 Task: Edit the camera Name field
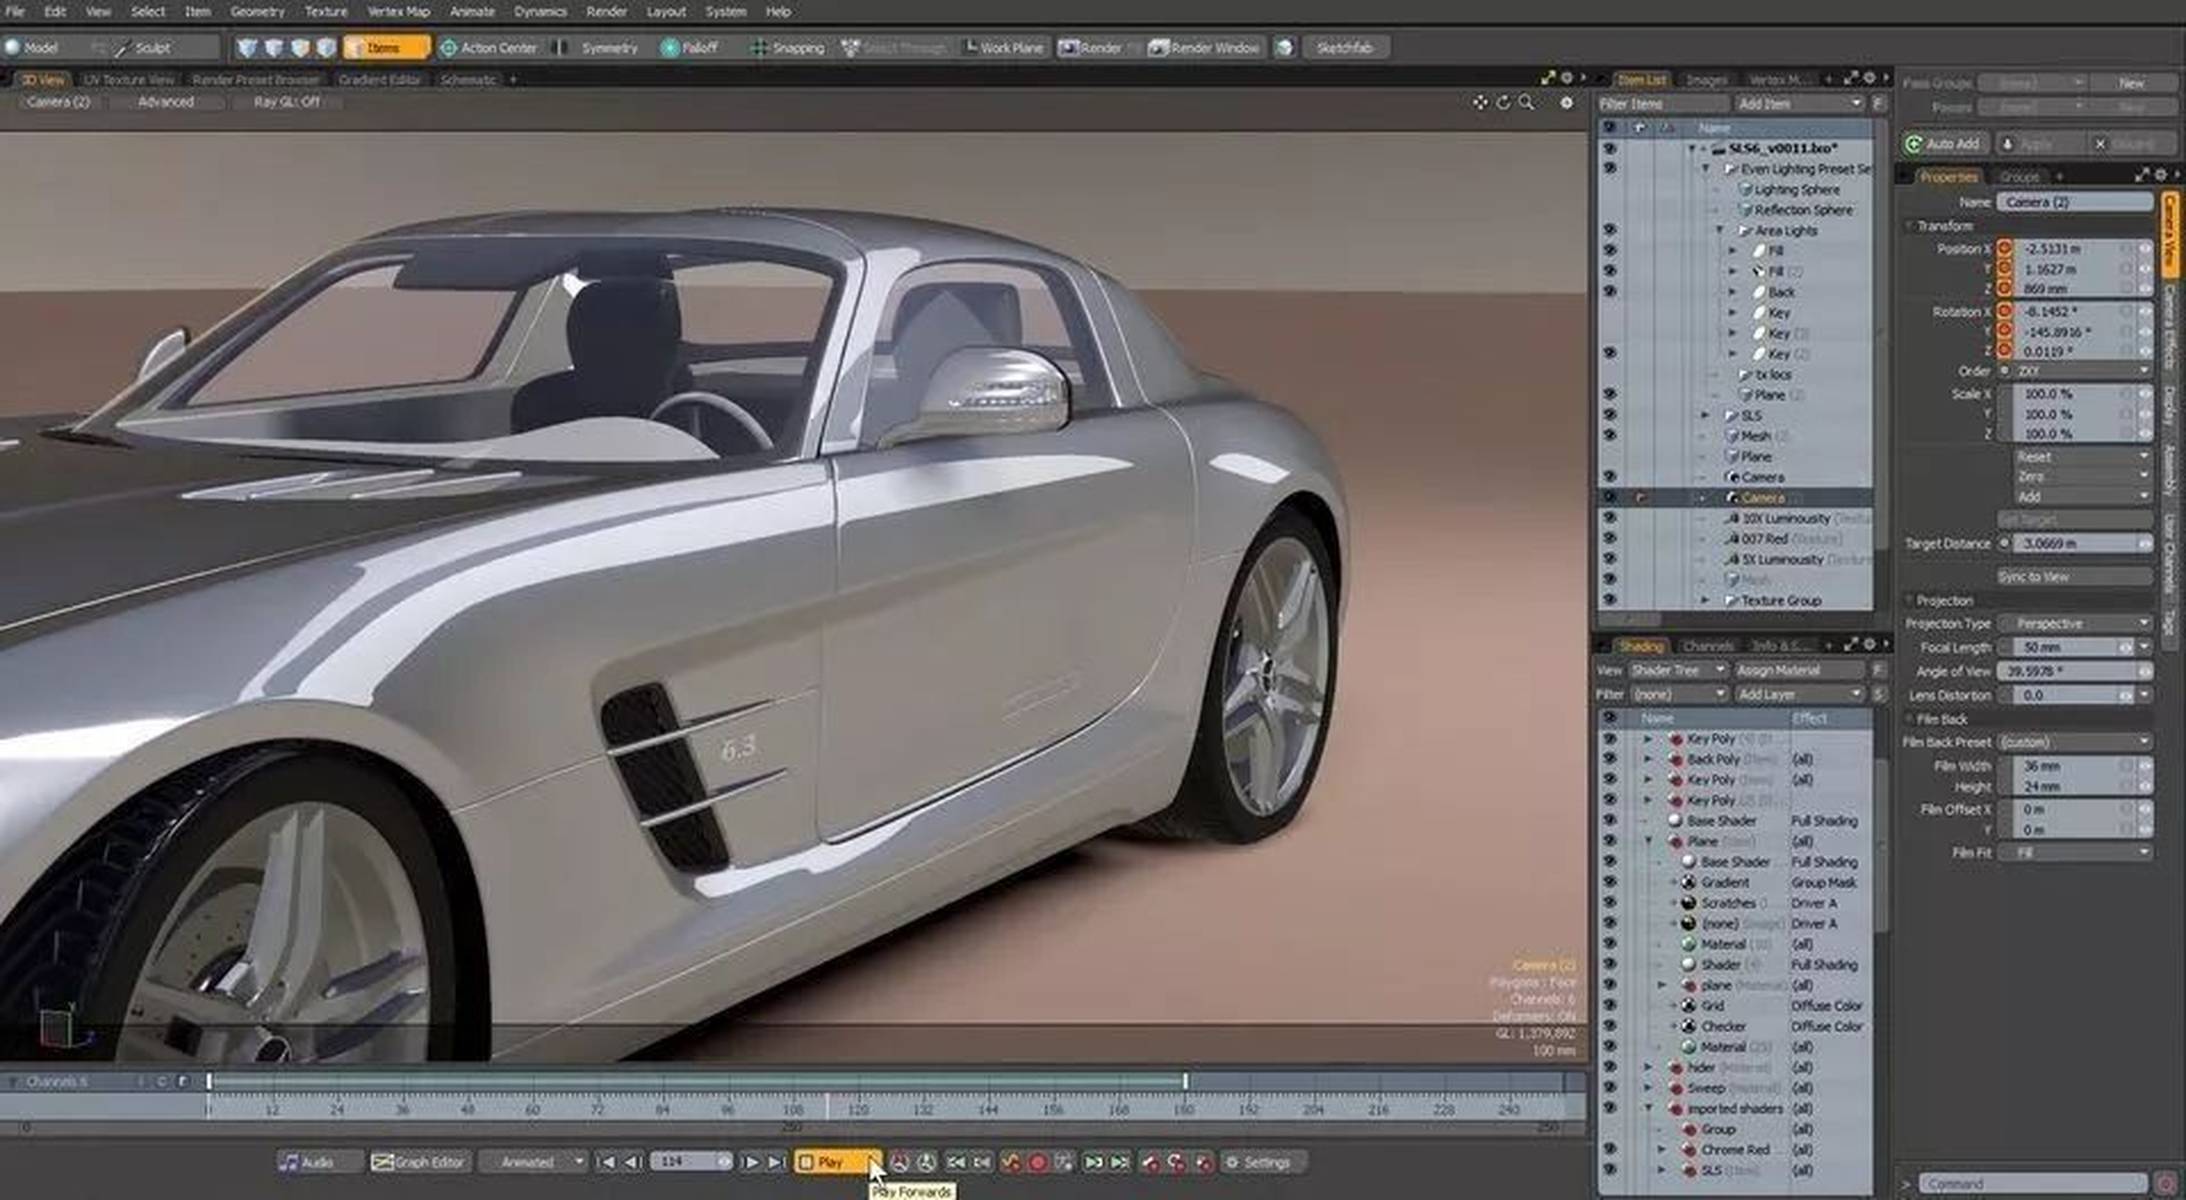click(2074, 202)
